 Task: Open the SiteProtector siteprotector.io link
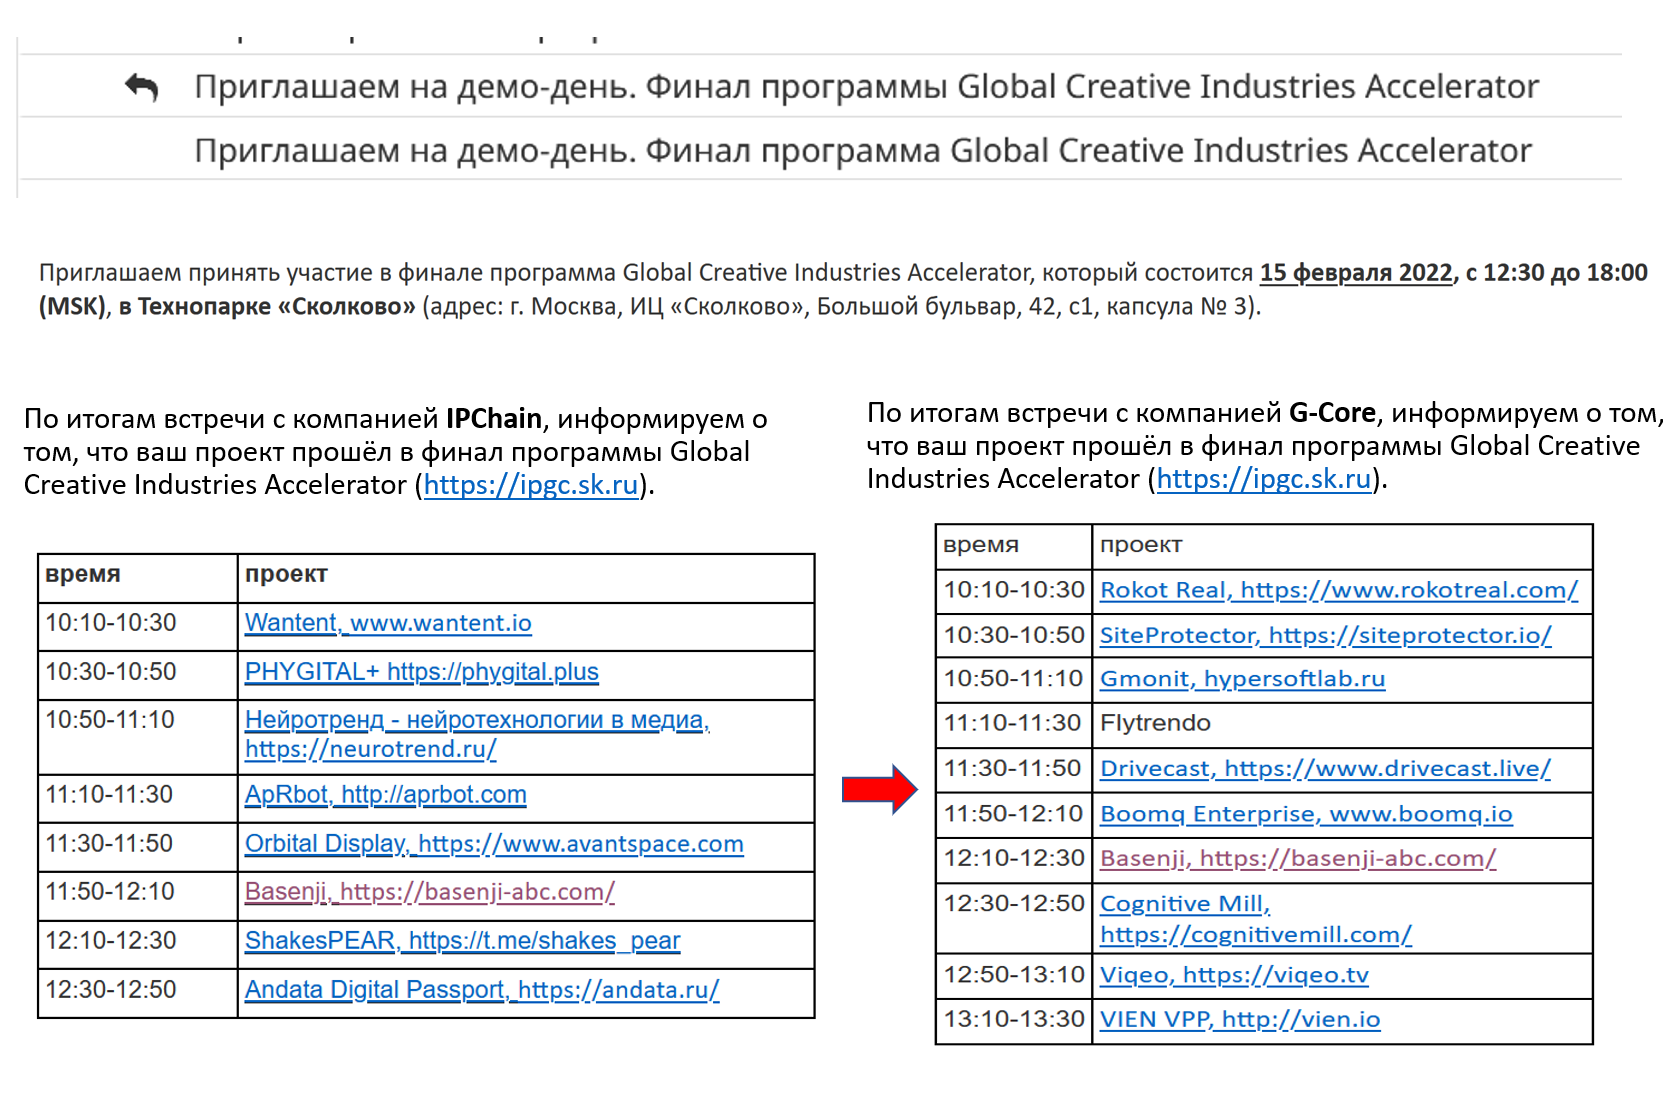point(1326,635)
